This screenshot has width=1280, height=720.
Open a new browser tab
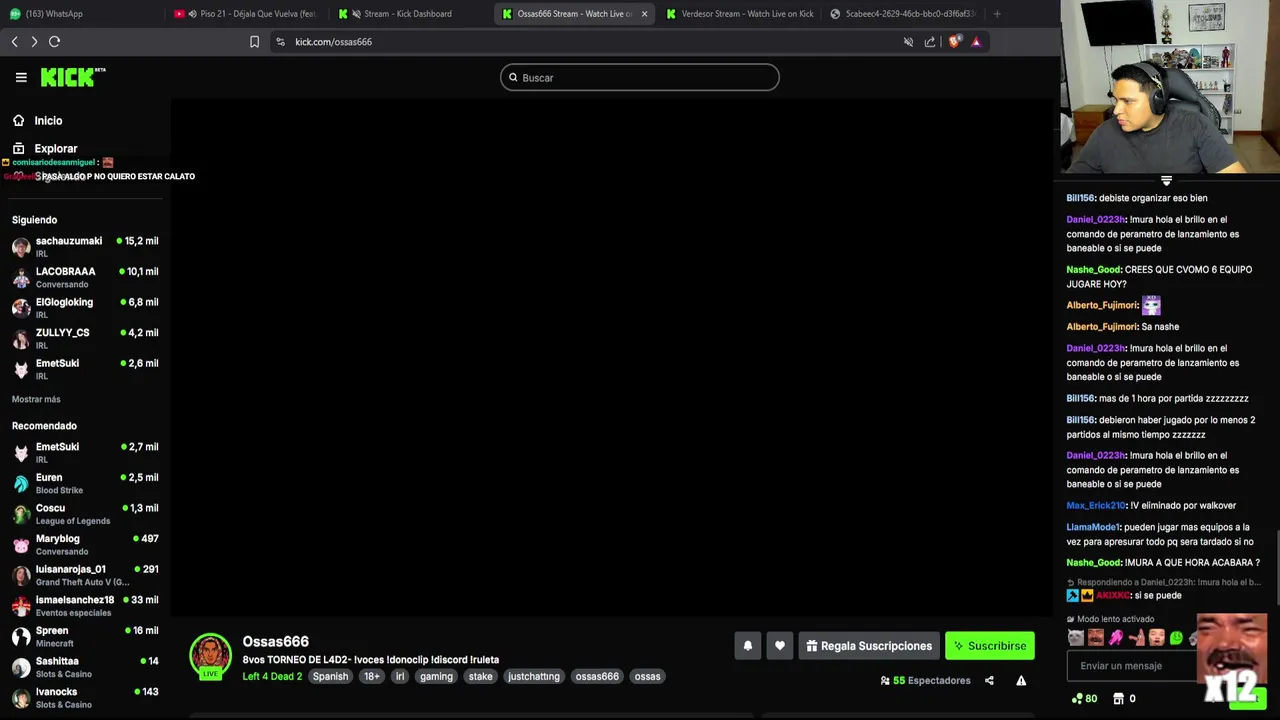(x=997, y=14)
